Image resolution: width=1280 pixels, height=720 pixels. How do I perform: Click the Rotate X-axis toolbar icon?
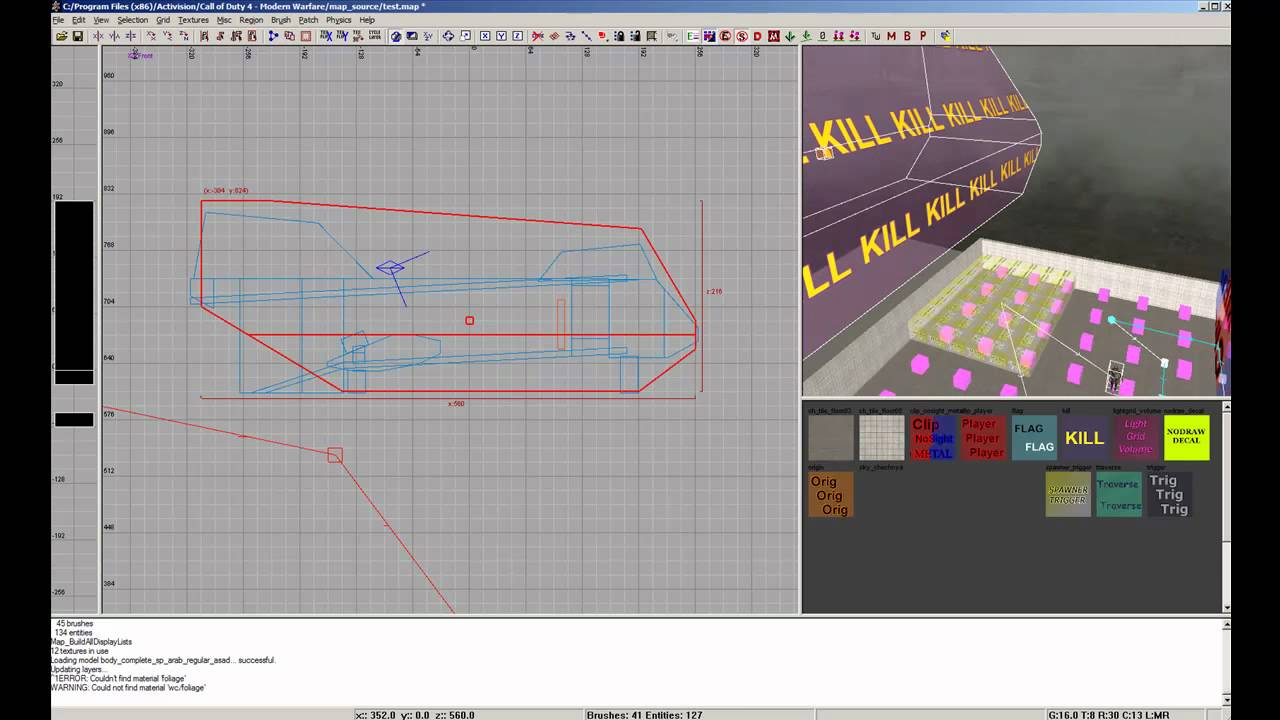(x=152, y=36)
